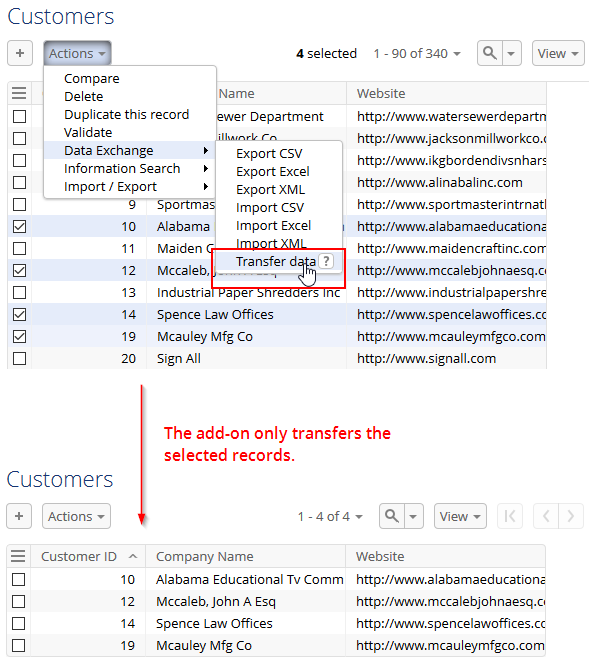This screenshot has height=672, width=589.
Task: Click the next page arrow in the bottom pager
Action: point(571,516)
